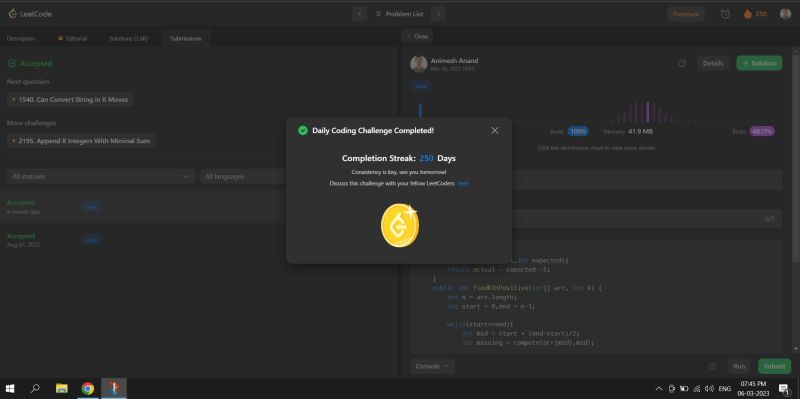Click the green Submit button
The image size is (800, 399).
click(x=774, y=366)
